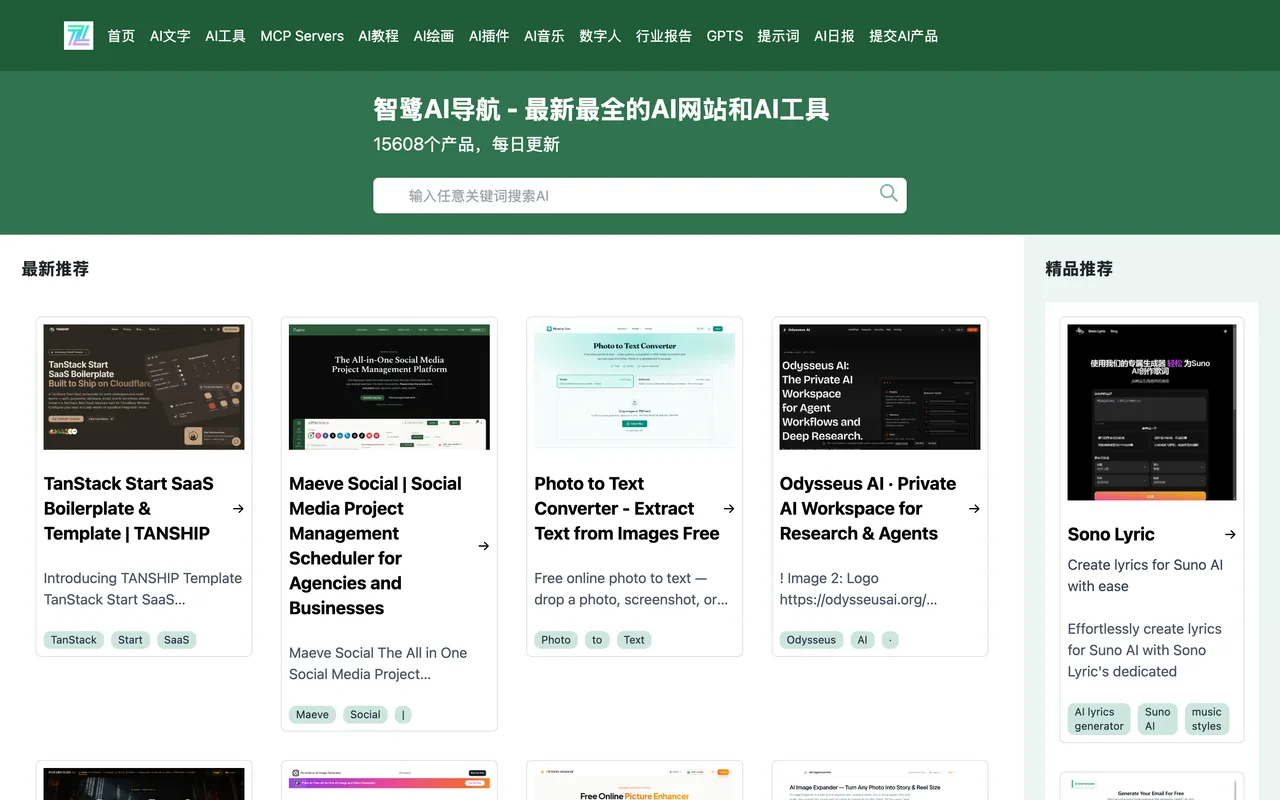This screenshot has width=1280, height=800.
Task: Open Photo to Text Converter title link
Action: coord(627,509)
